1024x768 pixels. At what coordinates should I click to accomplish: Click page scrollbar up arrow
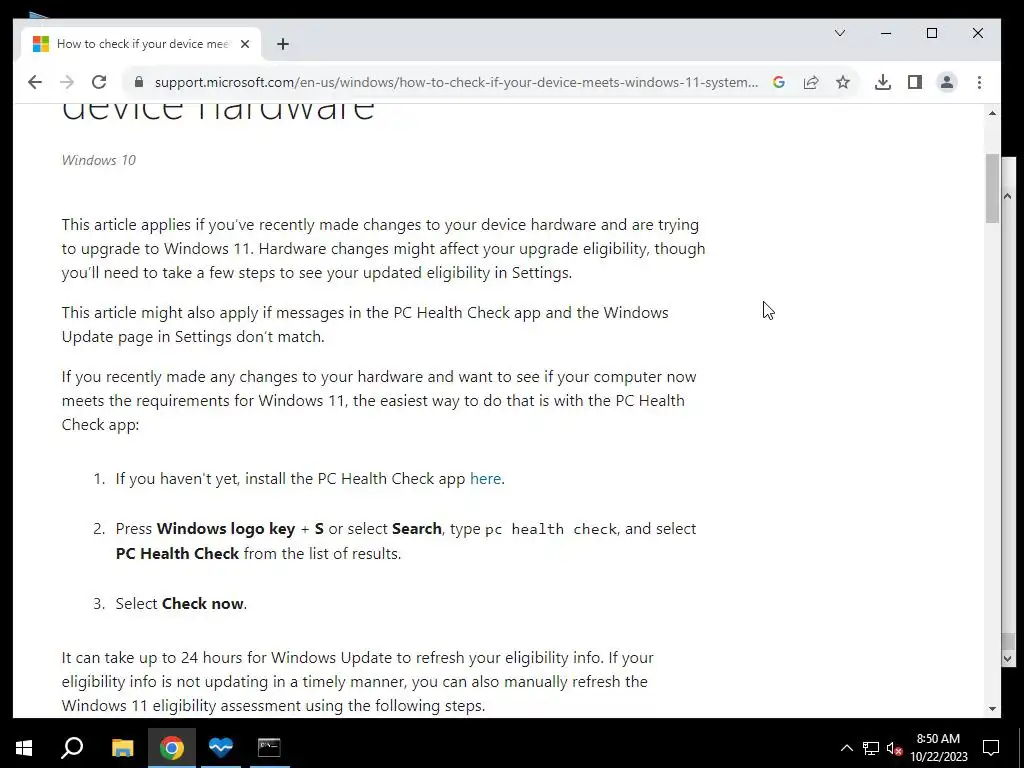click(x=992, y=114)
